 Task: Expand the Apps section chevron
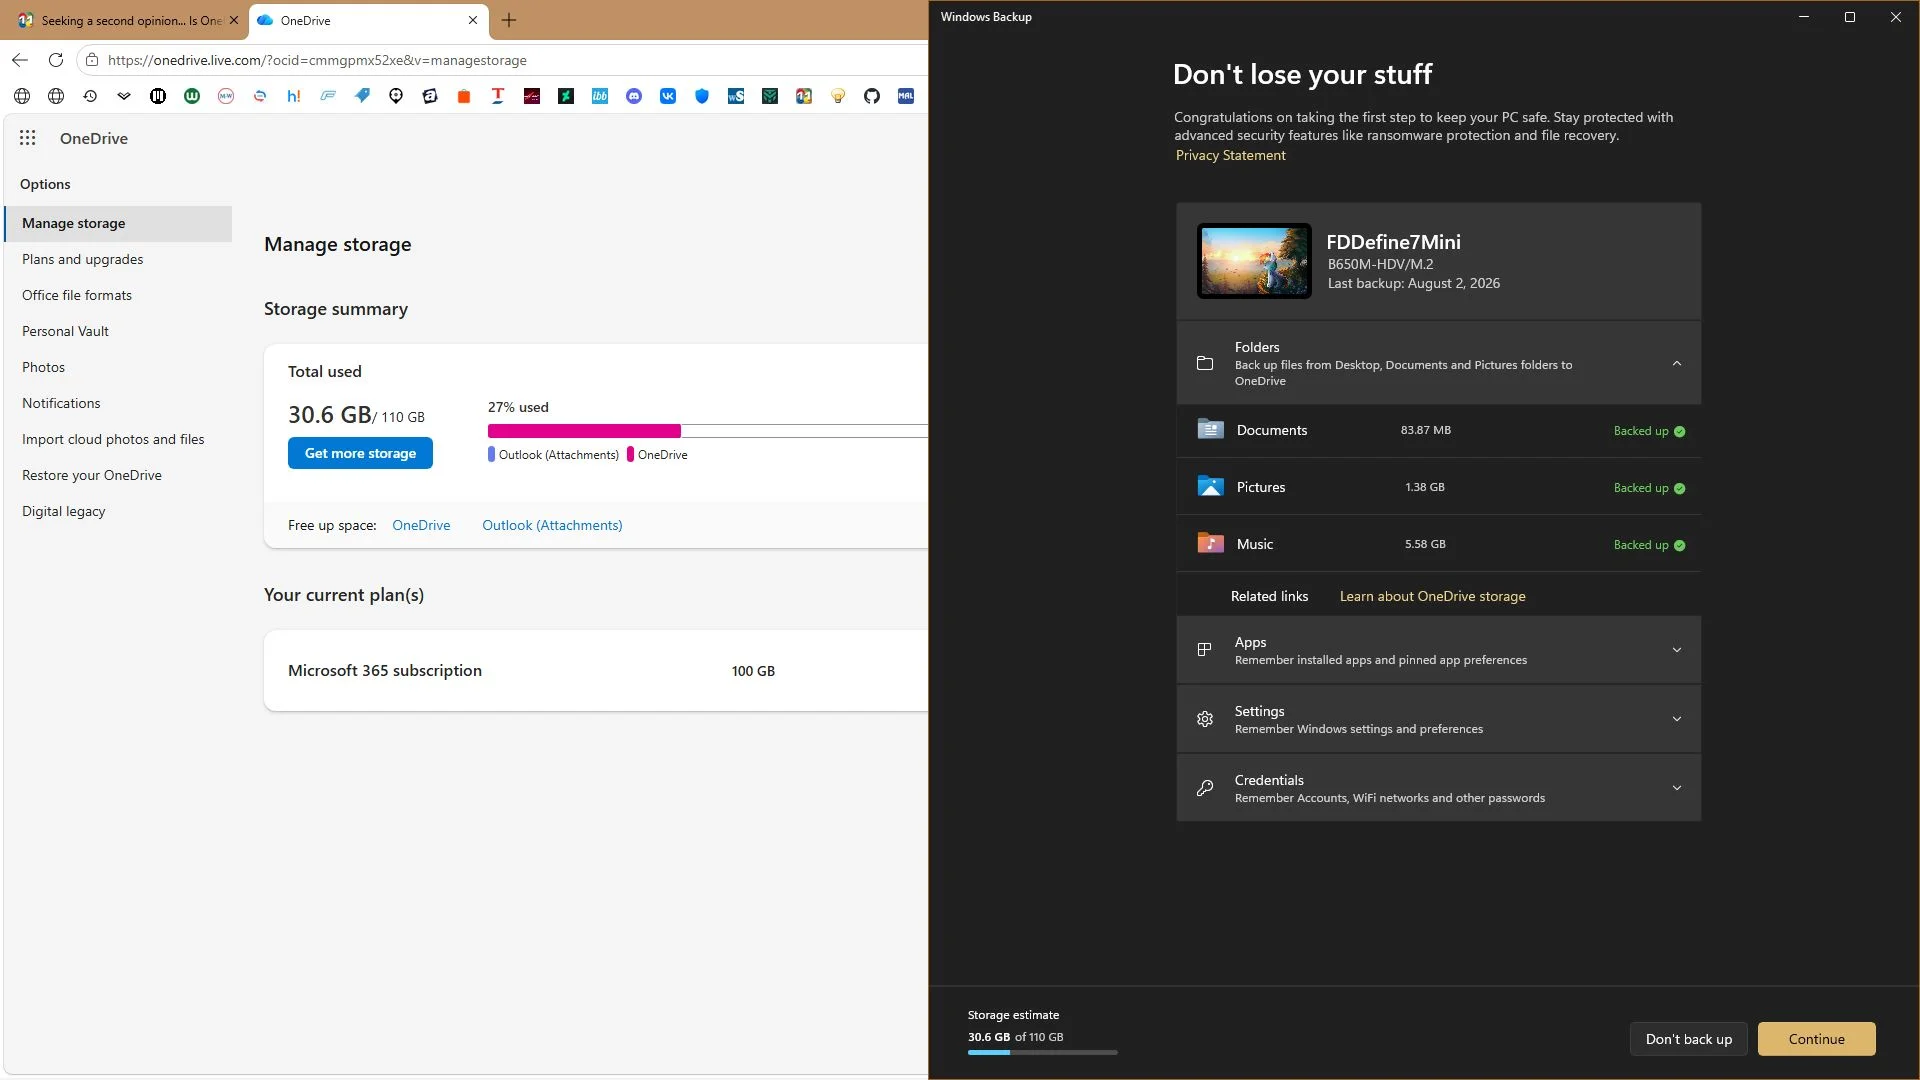click(x=1677, y=650)
